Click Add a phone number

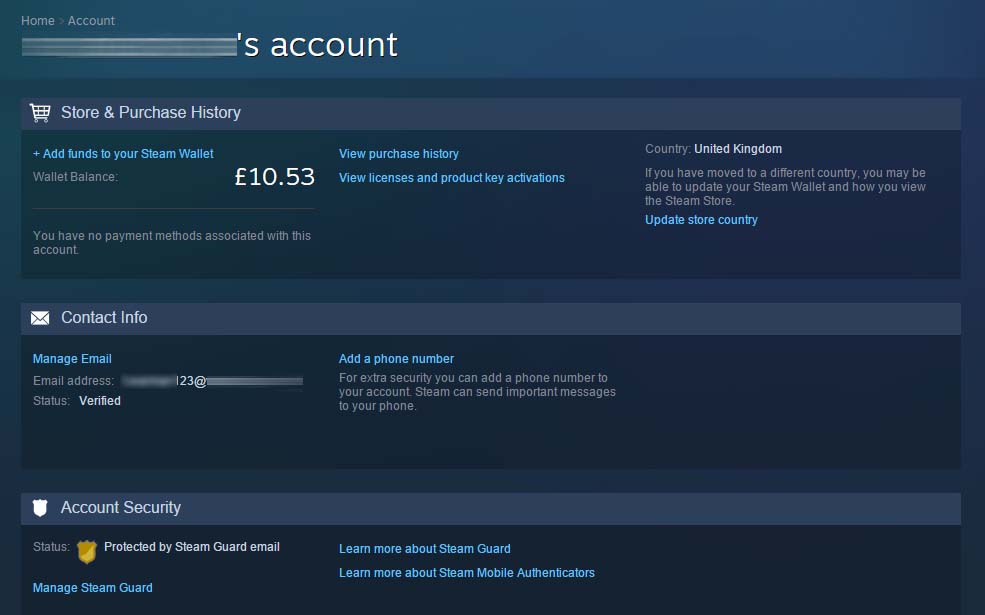396,359
